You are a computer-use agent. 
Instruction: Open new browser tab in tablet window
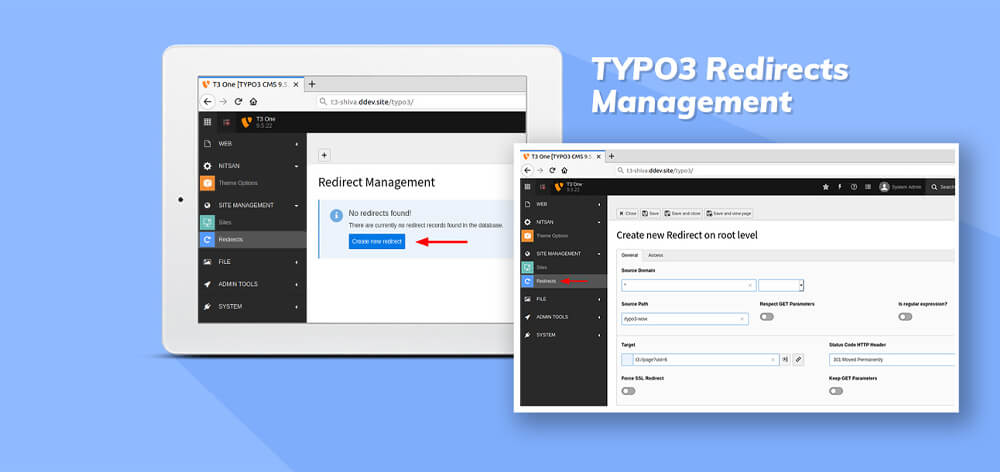[x=312, y=84]
